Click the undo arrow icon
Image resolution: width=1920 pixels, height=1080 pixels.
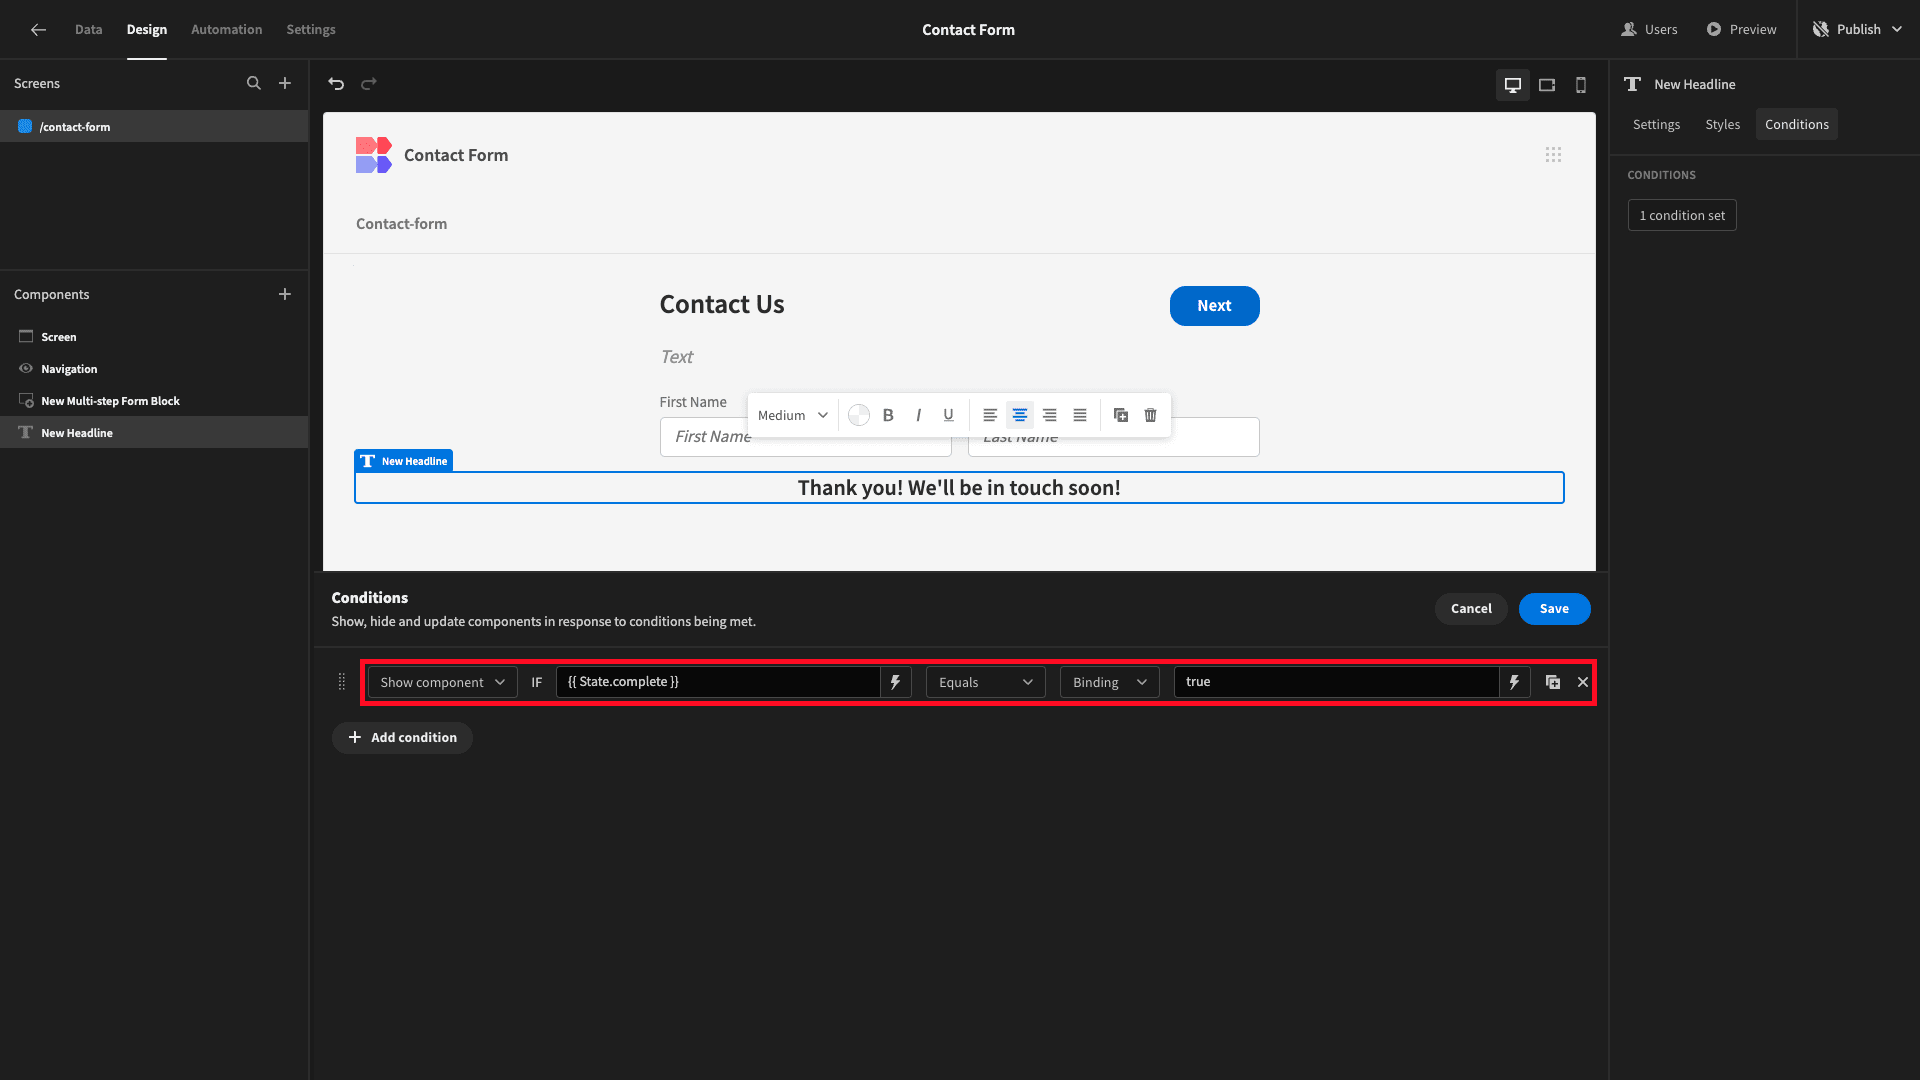coord(336,84)
